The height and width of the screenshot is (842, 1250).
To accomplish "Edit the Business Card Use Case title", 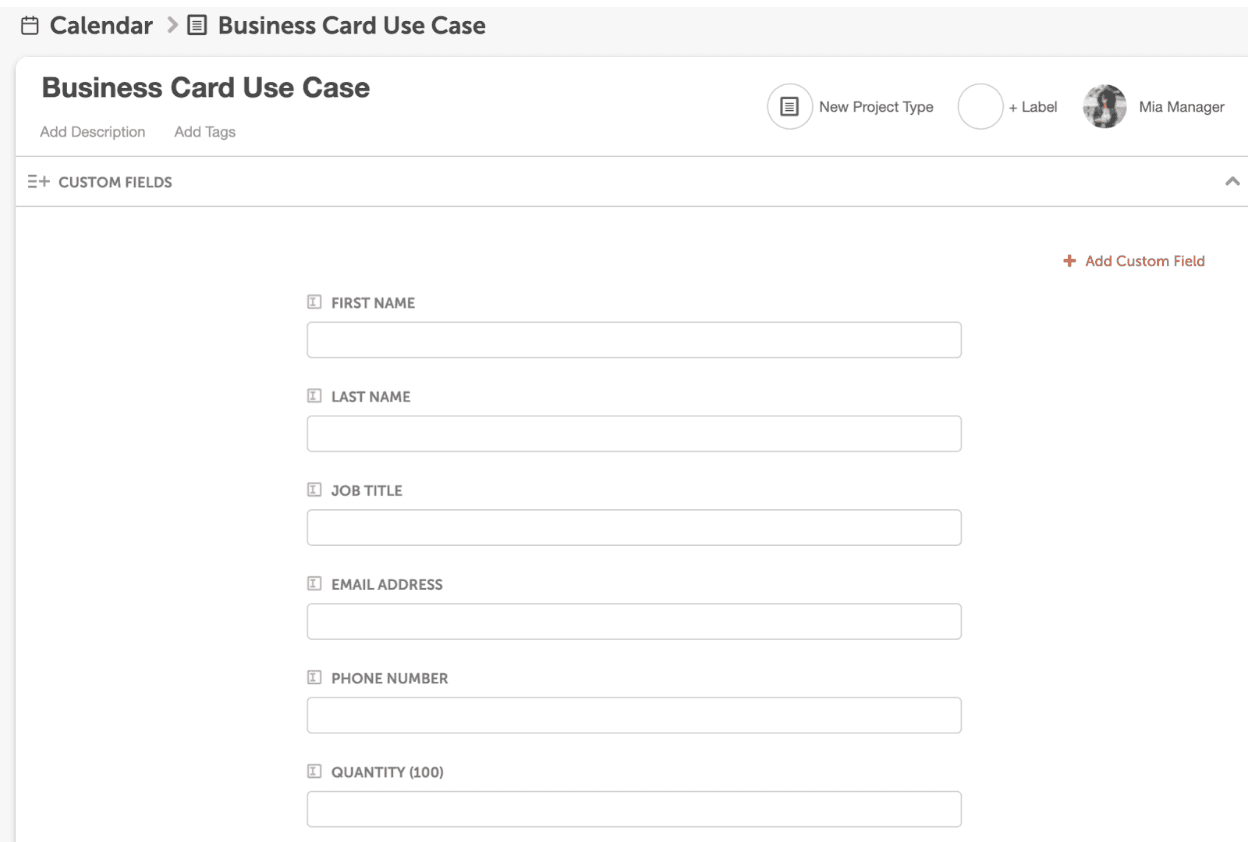I will point(206,88).
